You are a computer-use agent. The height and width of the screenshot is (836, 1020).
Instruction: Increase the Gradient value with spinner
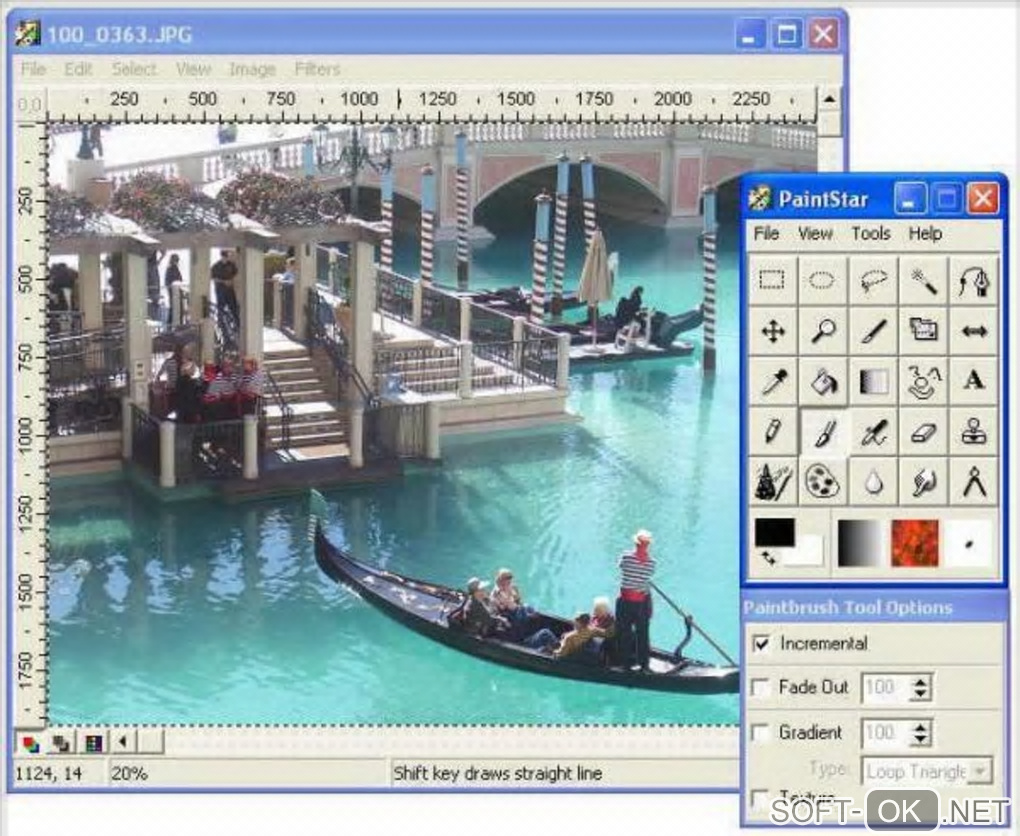click(920, 727)
